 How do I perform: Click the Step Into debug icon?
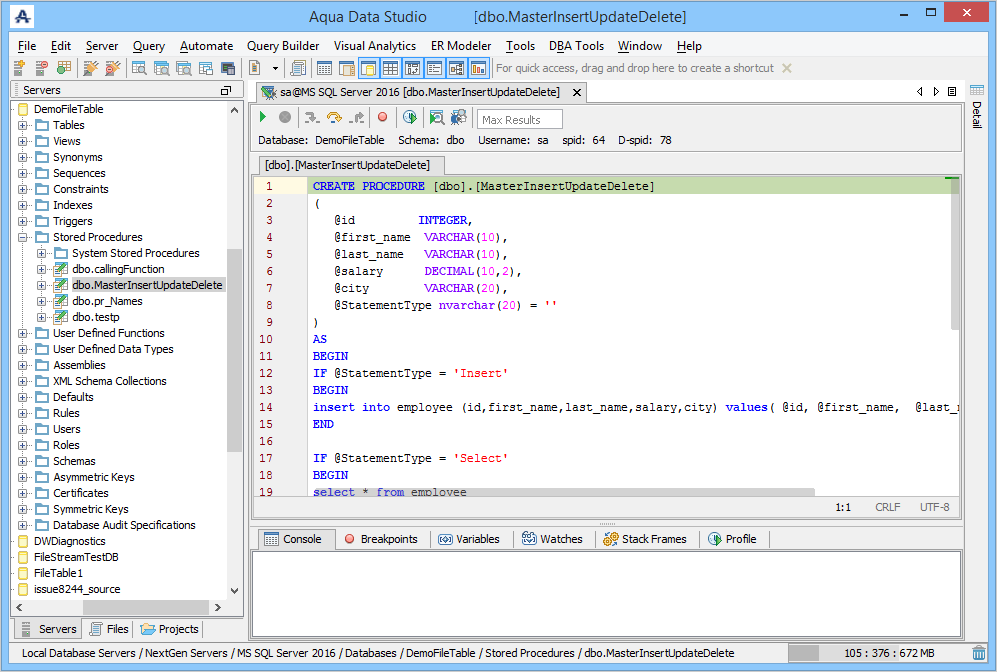click(311, 118)
